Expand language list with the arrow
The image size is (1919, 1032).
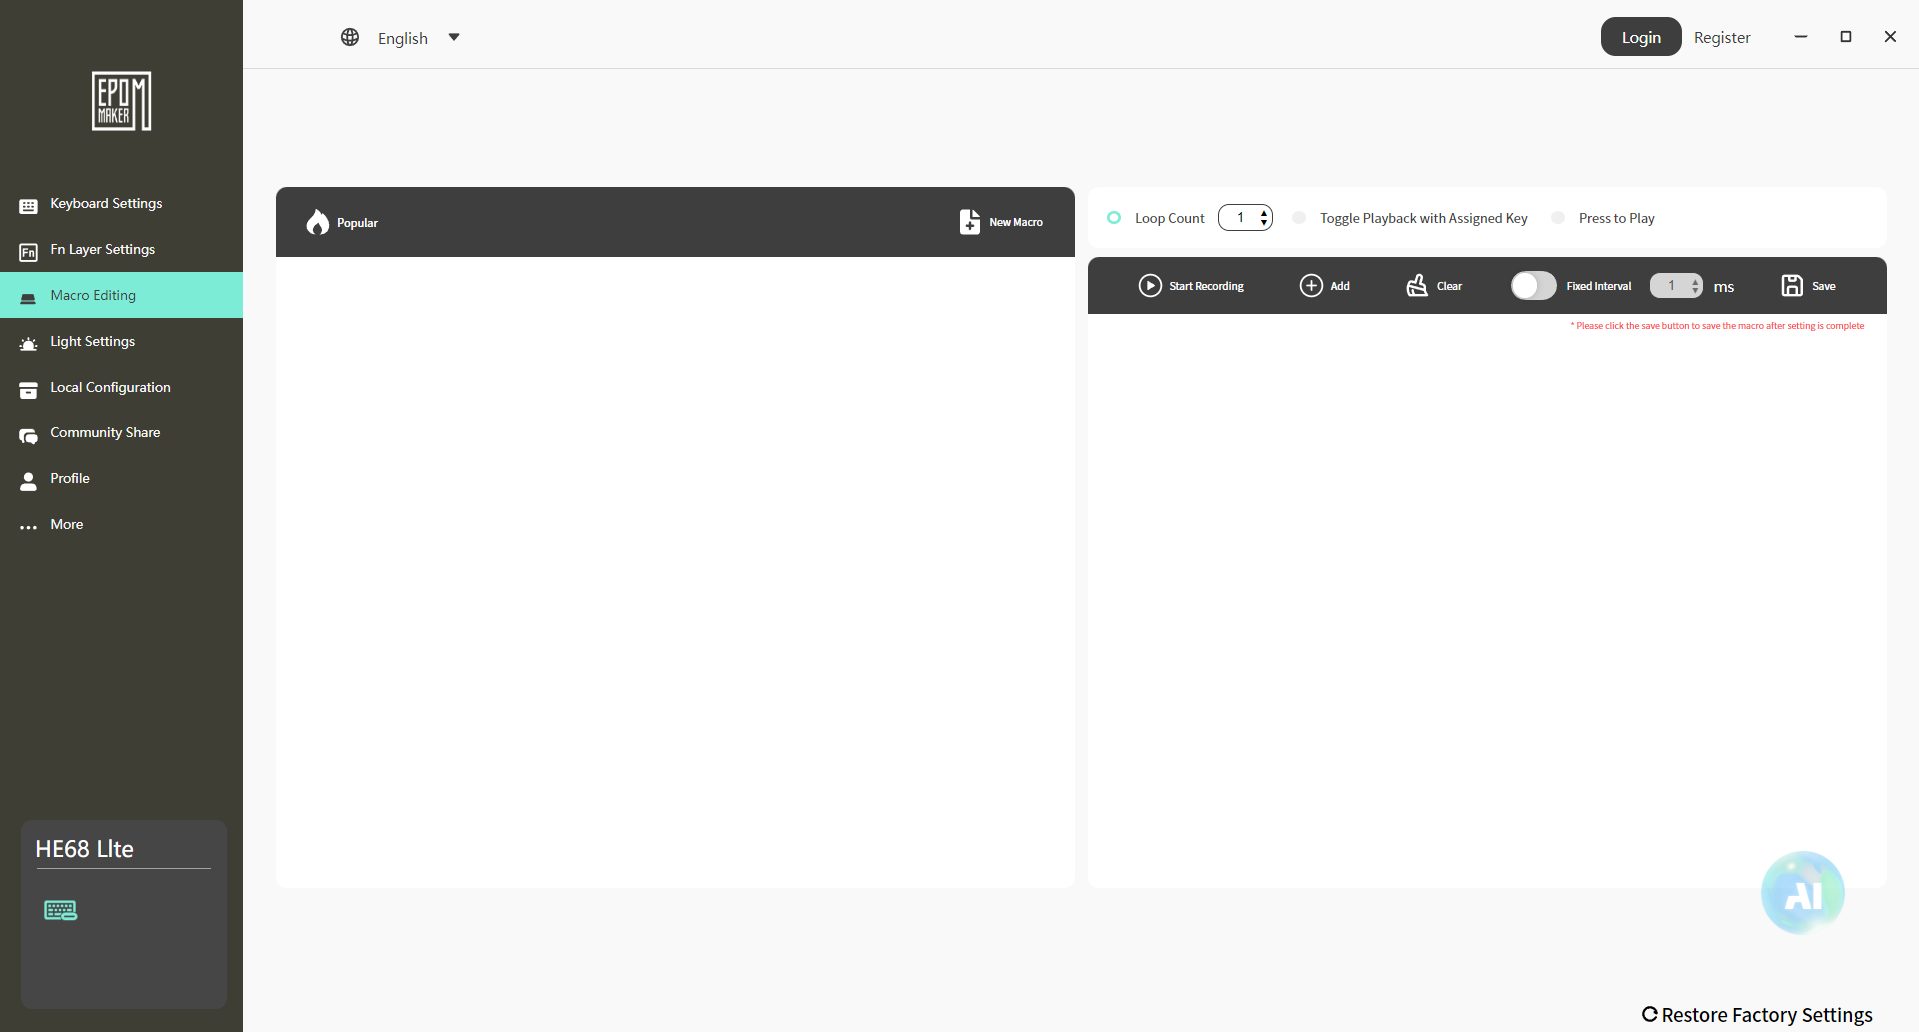pyautogui.click(x=454, y=37)
